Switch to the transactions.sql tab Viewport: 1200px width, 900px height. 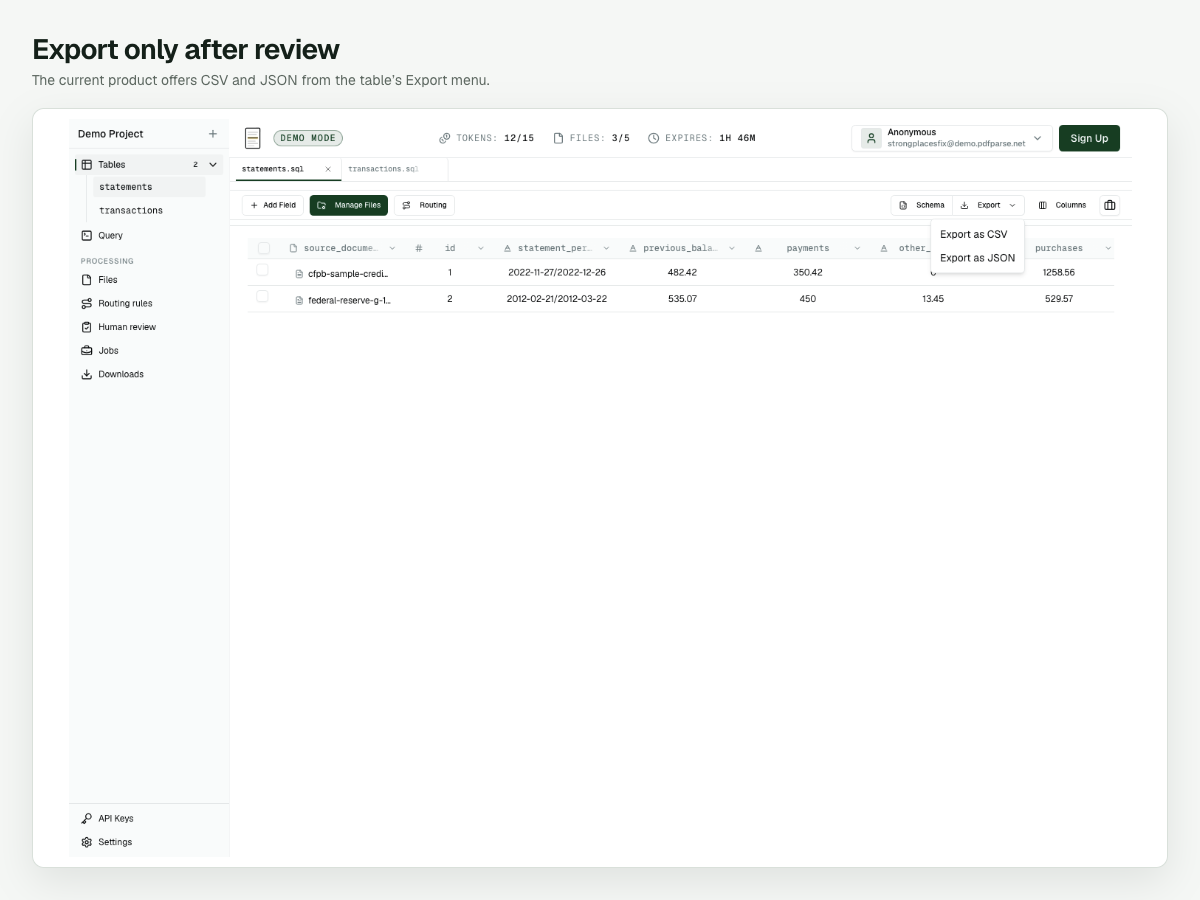click(383, 169)
